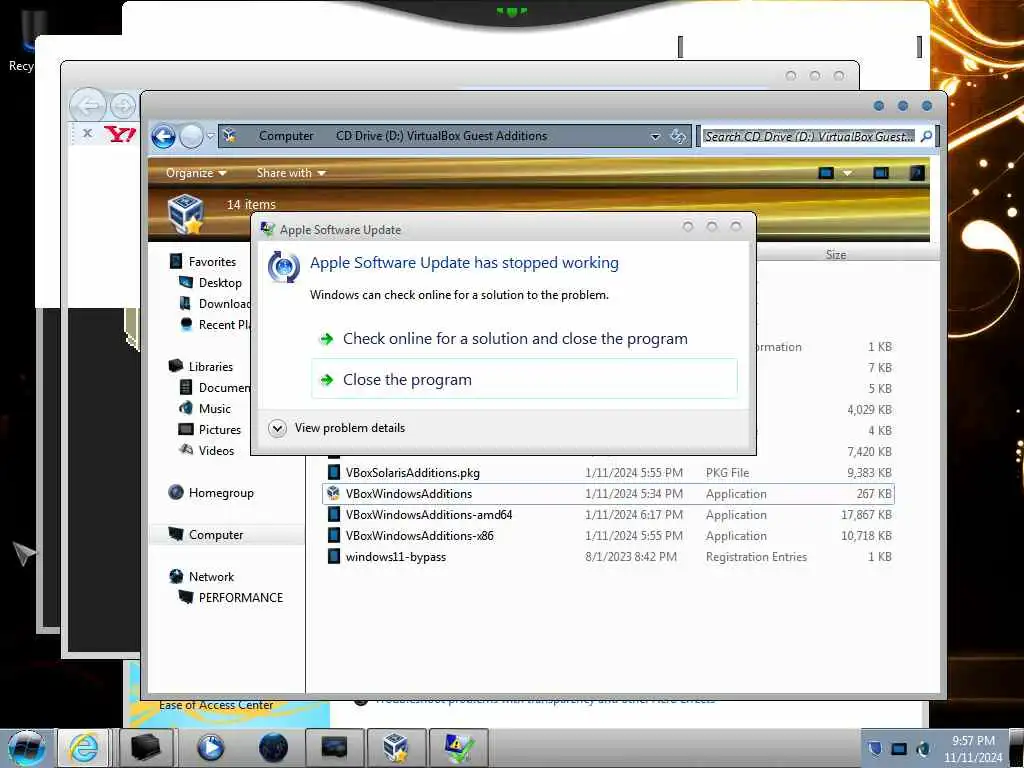Screen dimensions: 1024x768
Task: Click the Apple Software Update error taskbar icon
Action: [458, 748]
